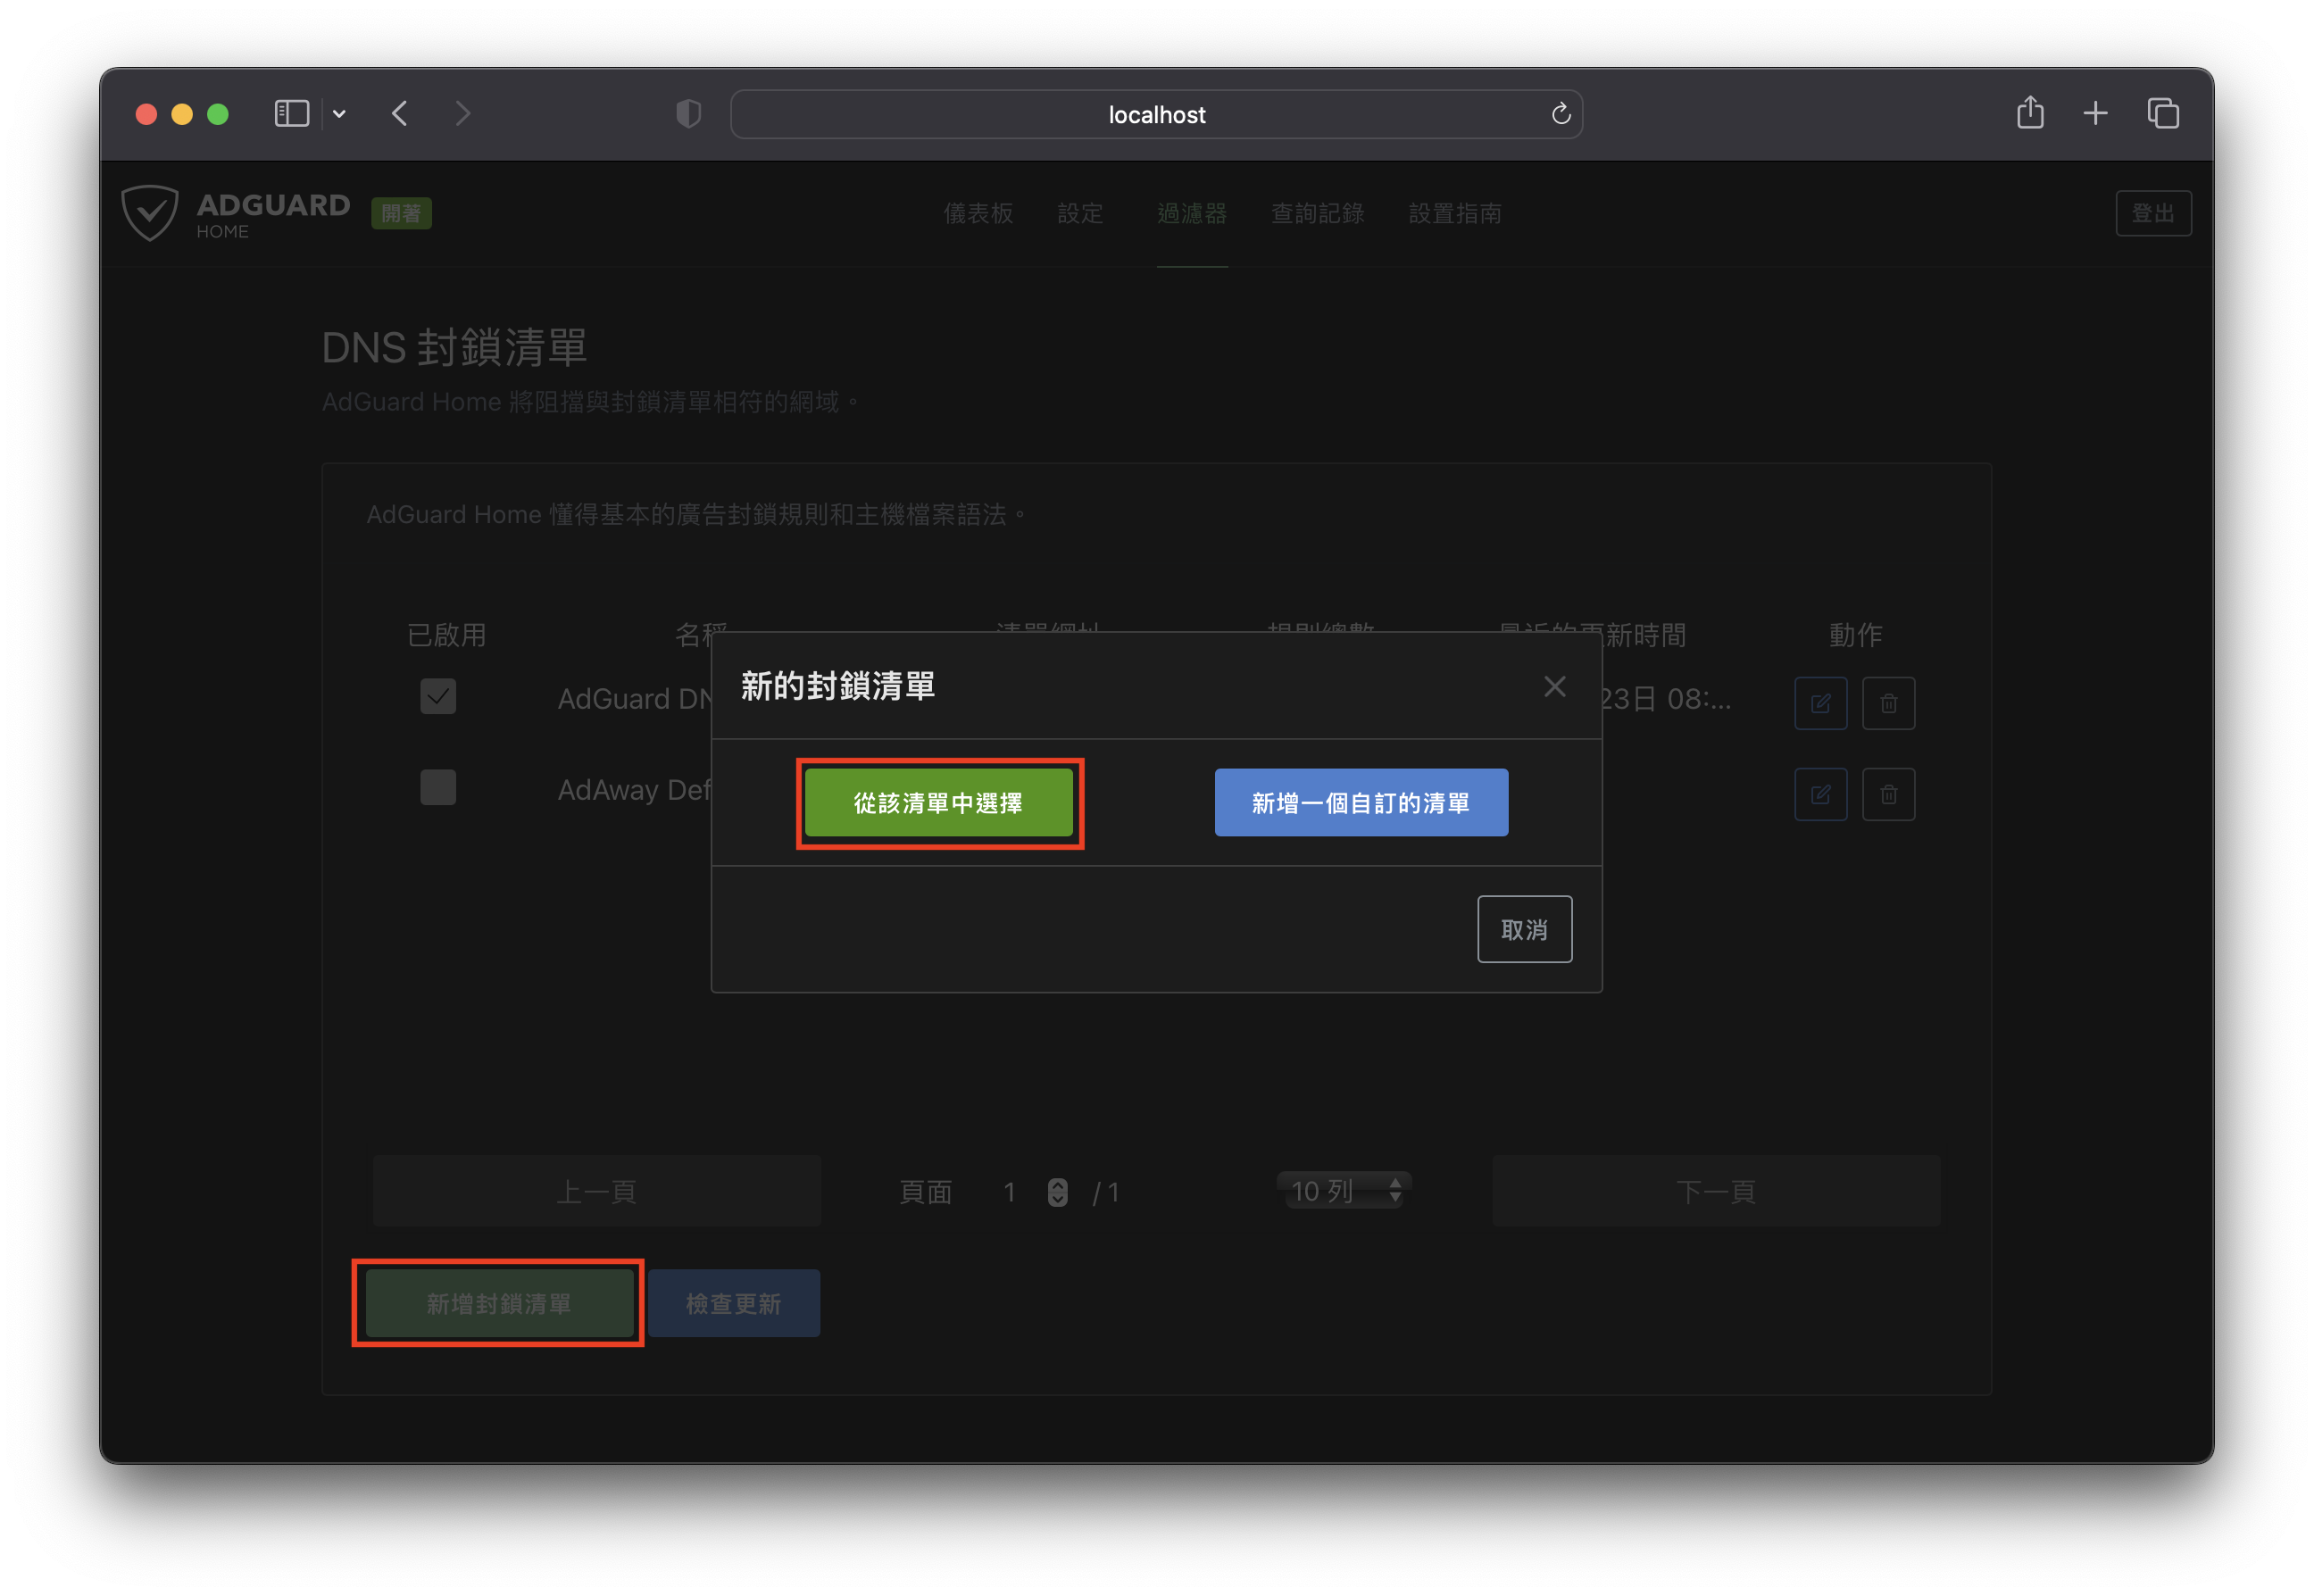Click the 新增封鎖清單 button
This screenshot has width=2314, height=1596.
498,1303
